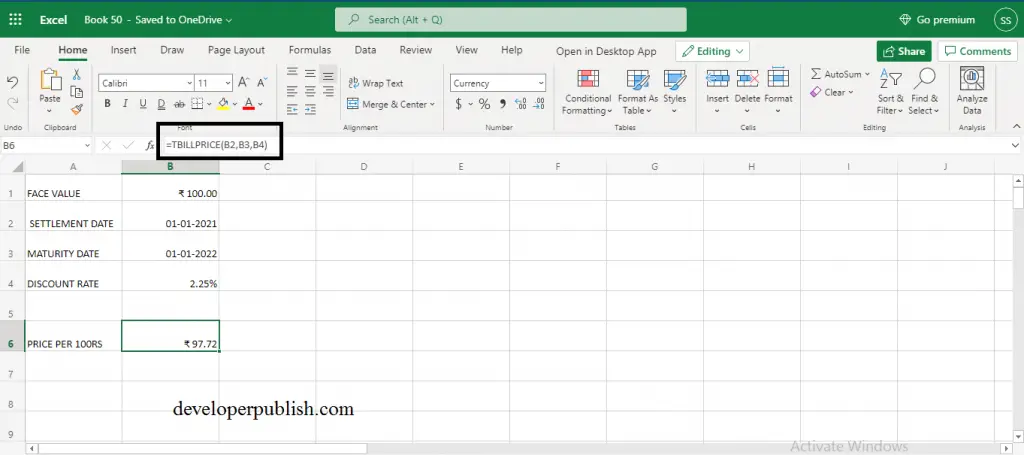Click Go premium link
Viewport: 1024px width, 455px height.
936,20
